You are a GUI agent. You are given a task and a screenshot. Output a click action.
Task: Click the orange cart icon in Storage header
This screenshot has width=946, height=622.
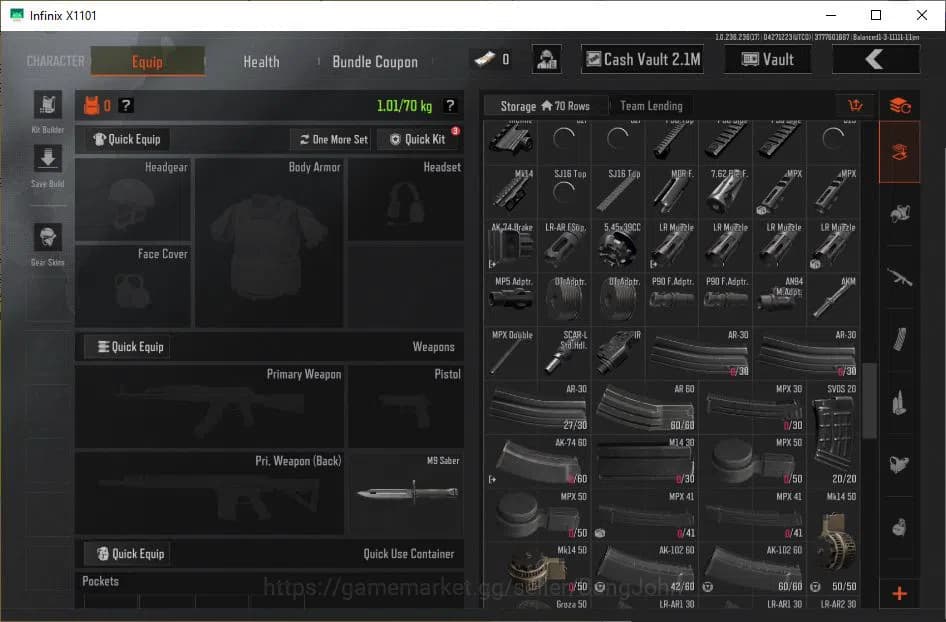click(x=855, y=105)
